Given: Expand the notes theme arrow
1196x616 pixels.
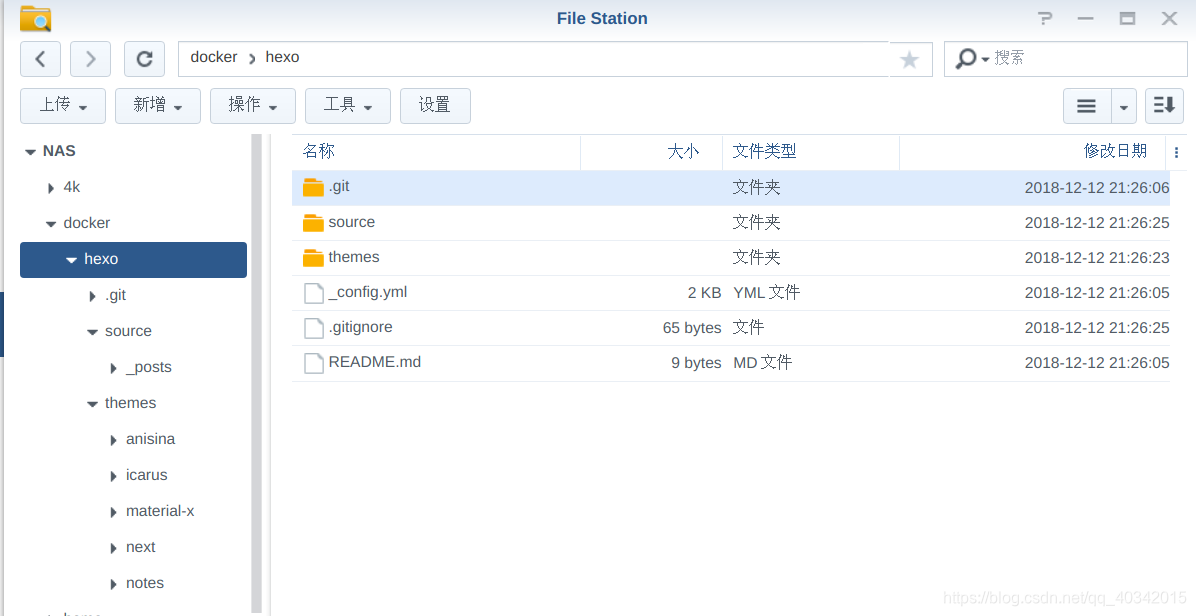Looking at the screenshot, I should (x=114, y=584).
